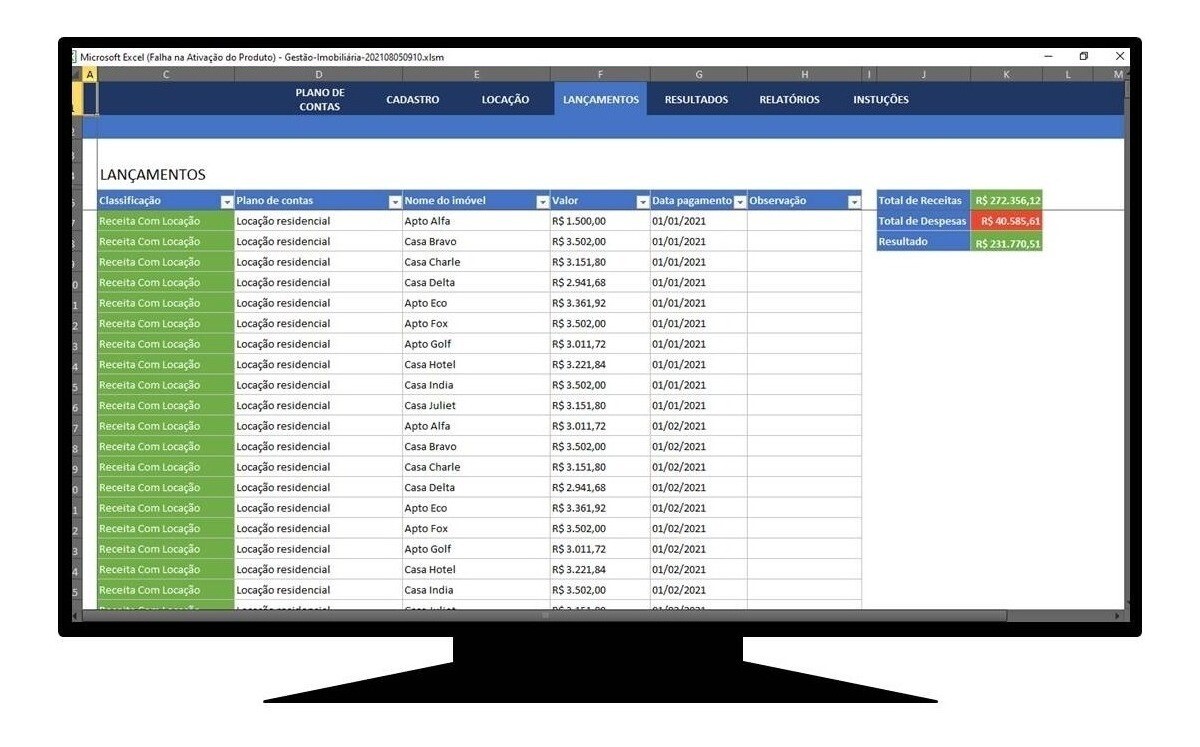Navigate to the RESULTADOS section
The height and width of the screenshot is (747, 1200).
coord(696,100)
